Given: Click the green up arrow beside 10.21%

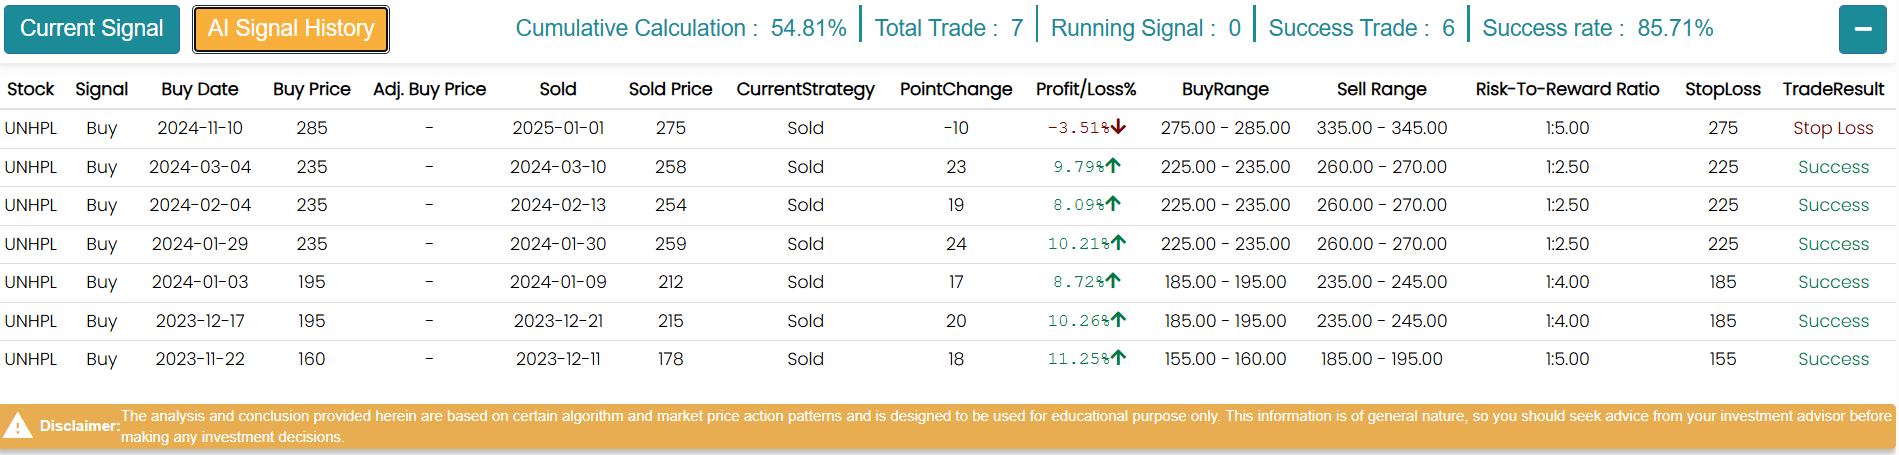Looking at the screenshot, I should point(1118,243).
